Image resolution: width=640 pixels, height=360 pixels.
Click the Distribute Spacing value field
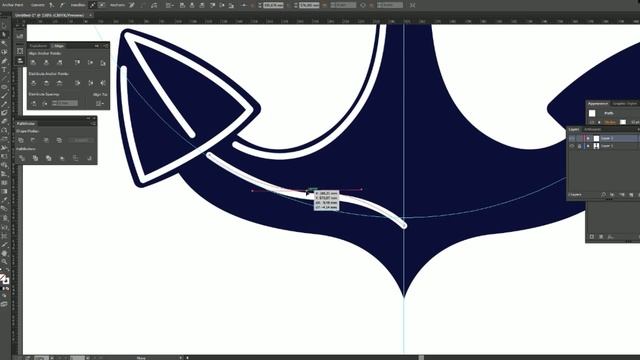[65, 103]
